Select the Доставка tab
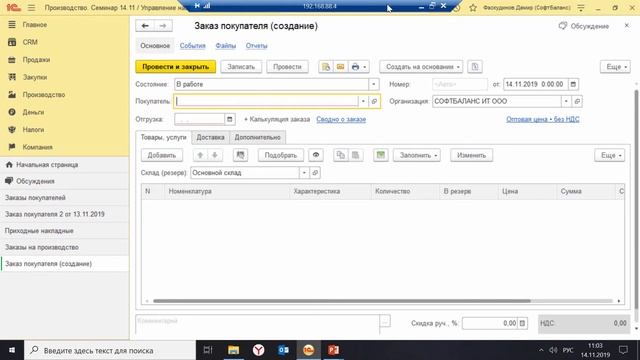This screenshot has height=360, width=640. pyautogui.click(x=210, y=137)
